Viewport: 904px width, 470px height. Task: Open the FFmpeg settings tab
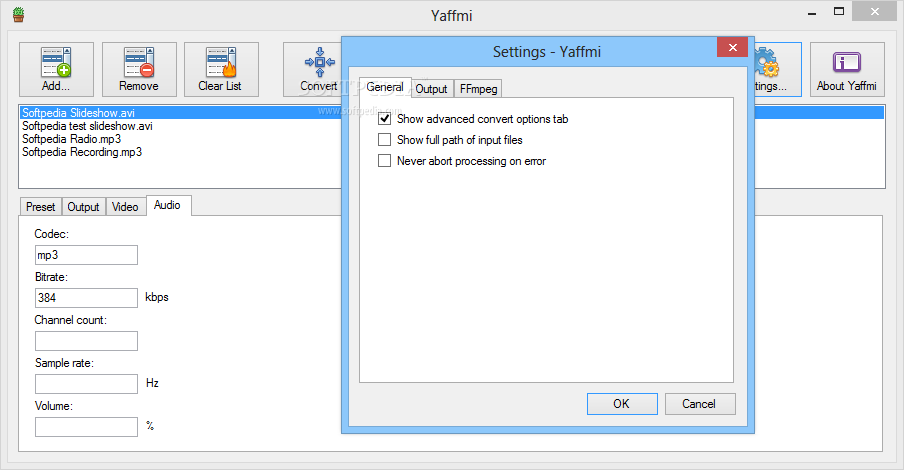click(478, 89)
